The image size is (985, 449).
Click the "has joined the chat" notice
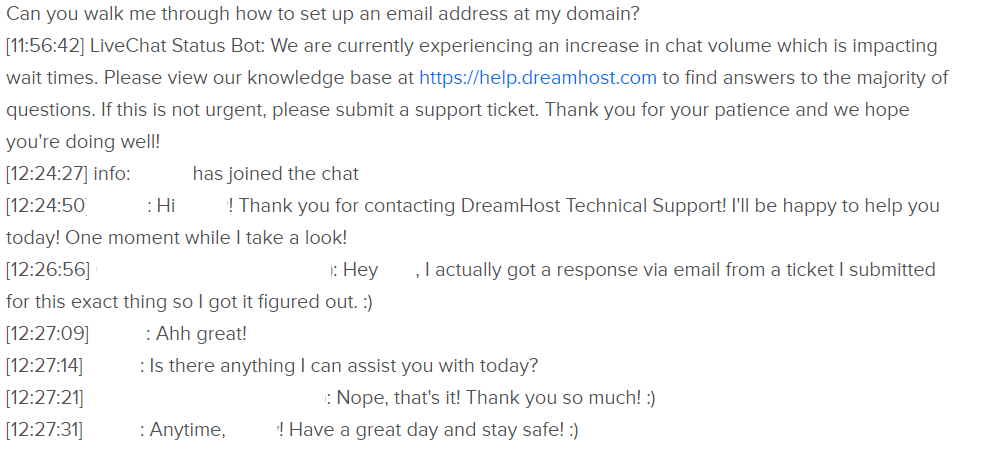(x=276, y=174)
